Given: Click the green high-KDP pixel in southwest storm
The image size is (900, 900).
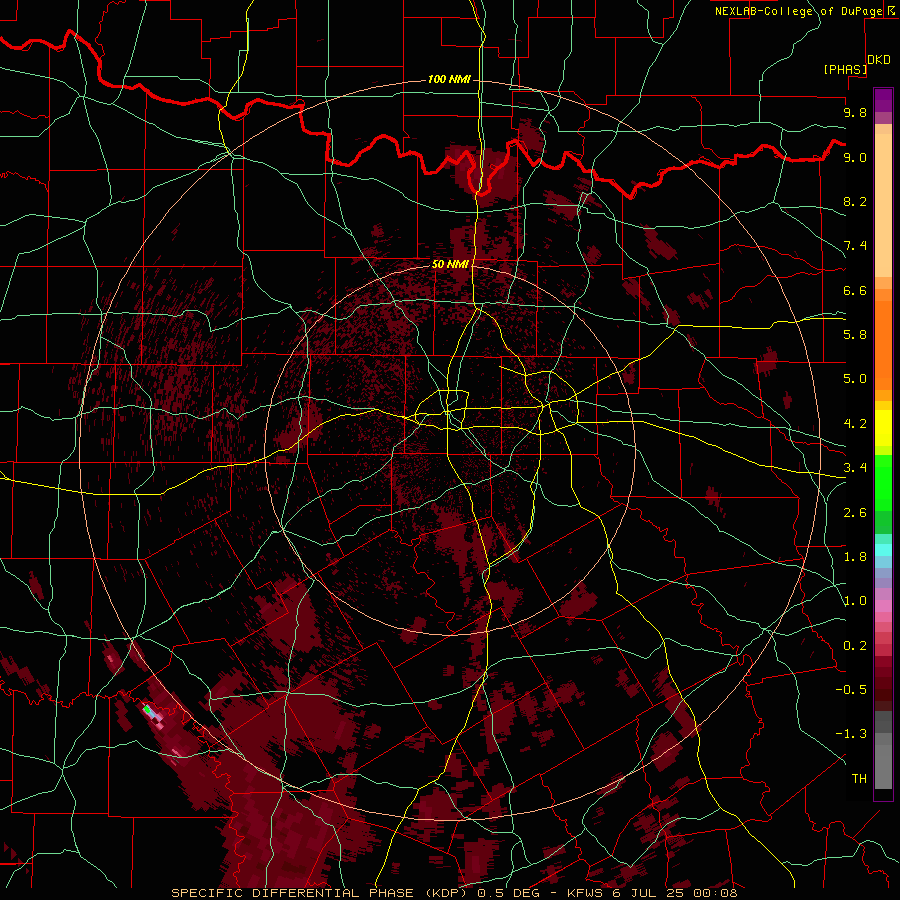Looking at the screenshot, I should (147, 710).
